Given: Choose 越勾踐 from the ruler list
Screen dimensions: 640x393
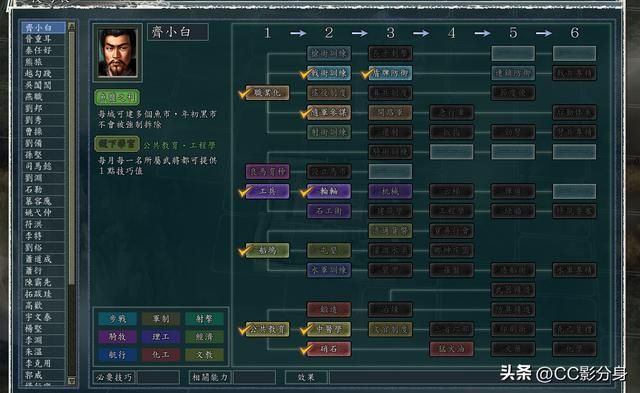Looking at the screenshot, I should (x=43, y=74).
